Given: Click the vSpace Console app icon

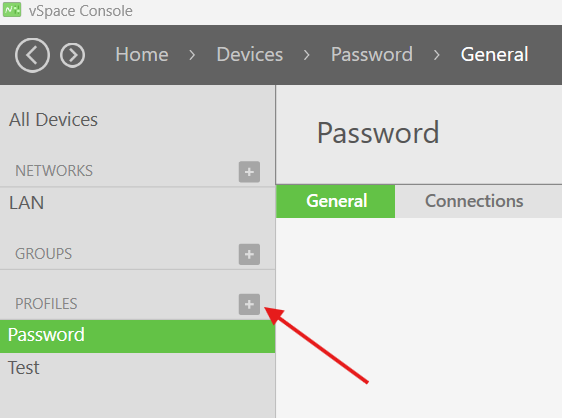Looking at the screenshot, I should (x=13, y=10).
